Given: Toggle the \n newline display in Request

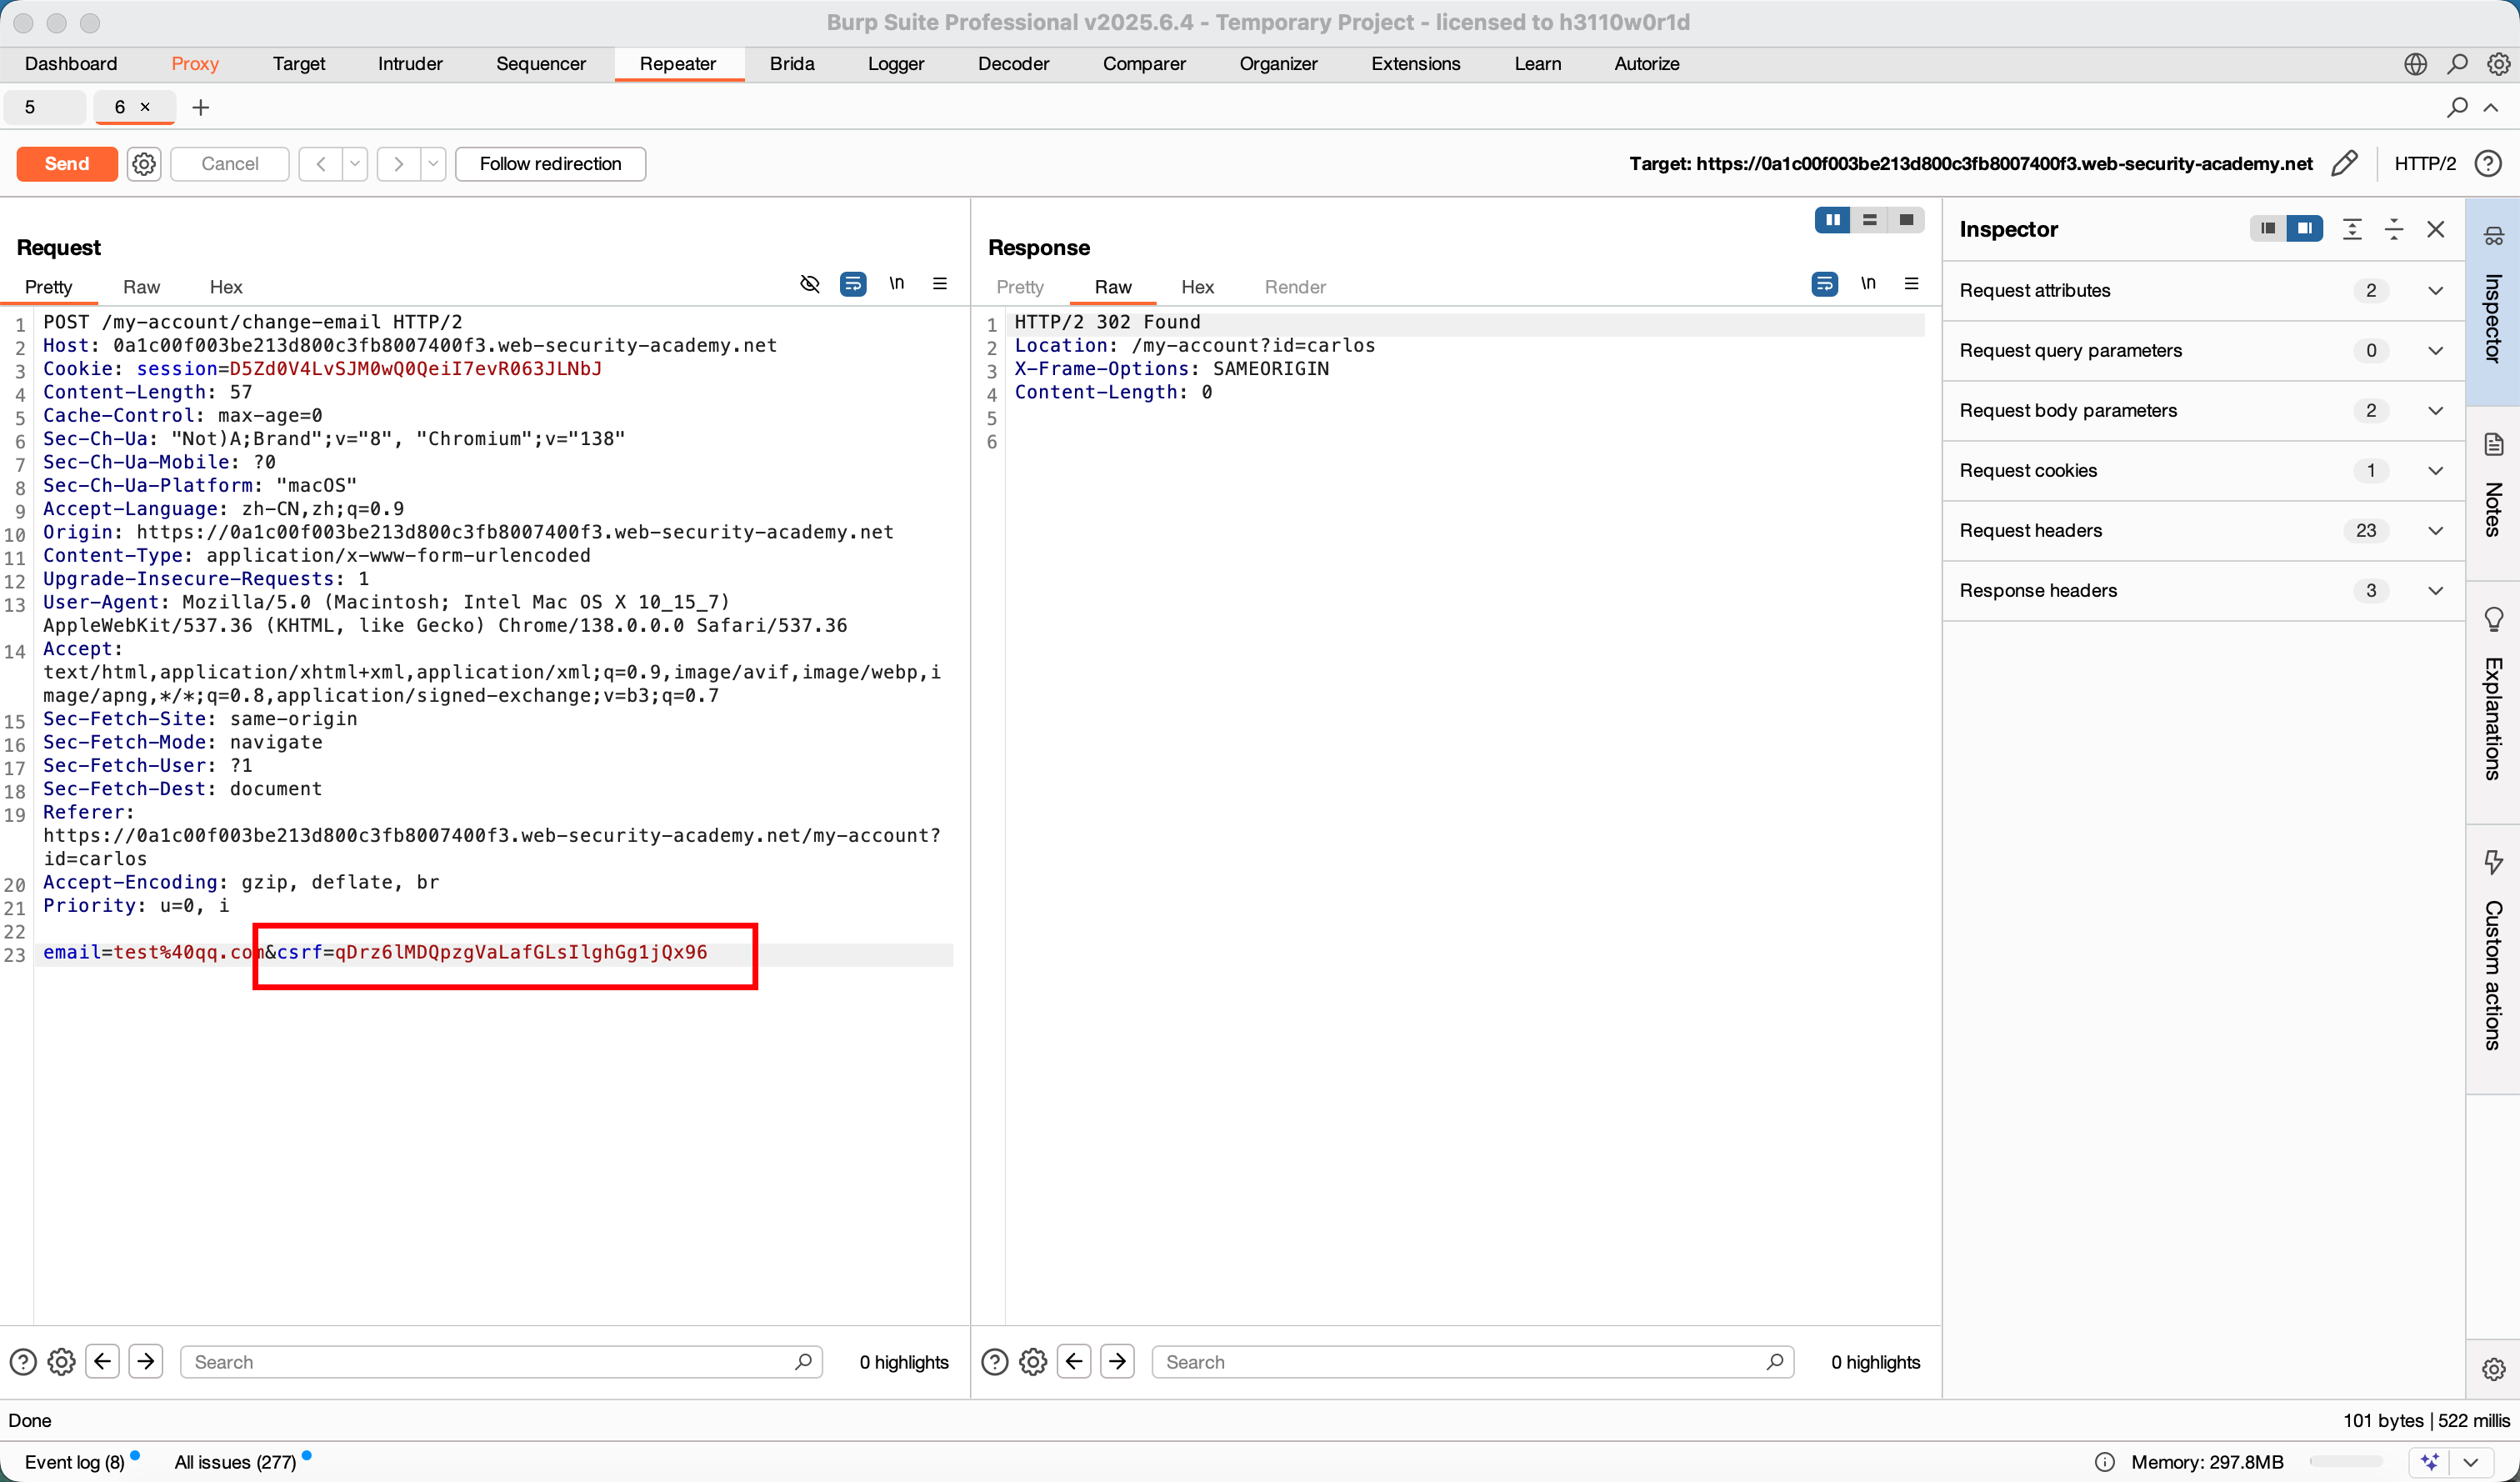Looking at the screenshot, I should [x=897, y=284].
